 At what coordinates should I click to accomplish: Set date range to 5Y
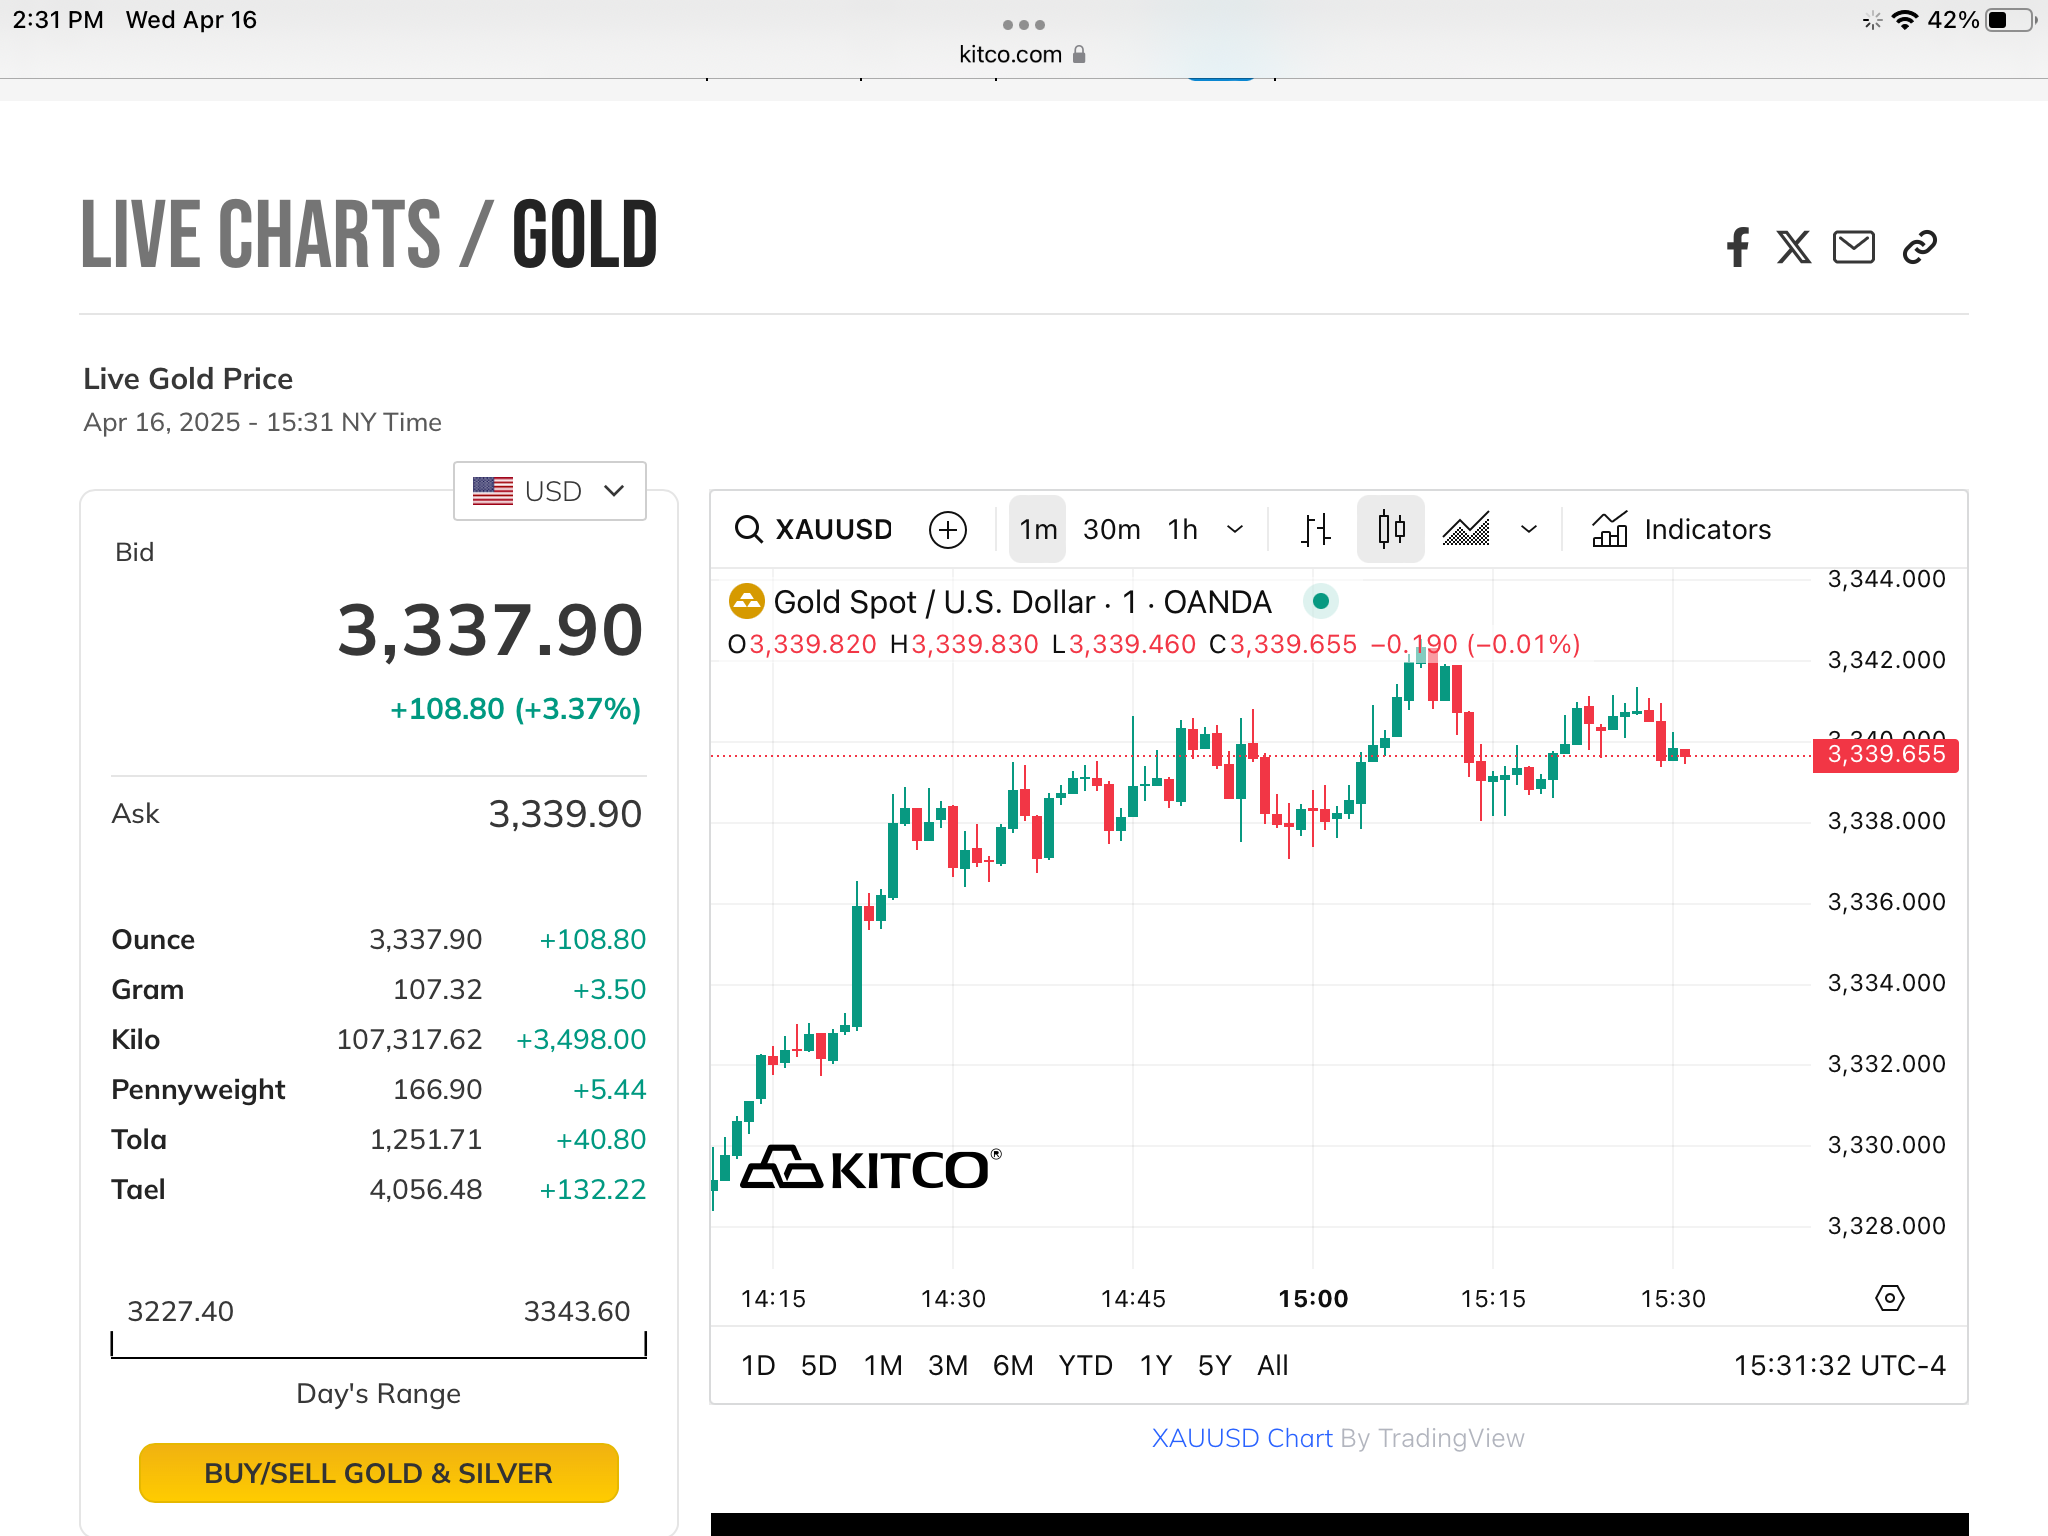[1215, 1365]
